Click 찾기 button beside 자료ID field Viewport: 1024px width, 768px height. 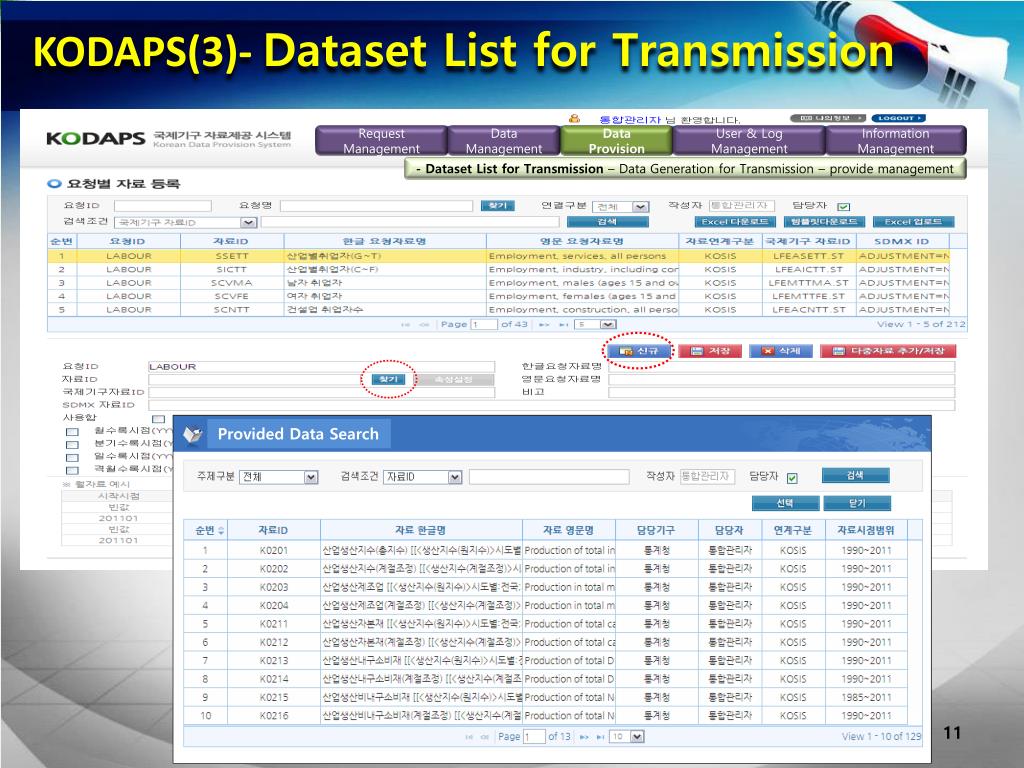pos(389,379)
